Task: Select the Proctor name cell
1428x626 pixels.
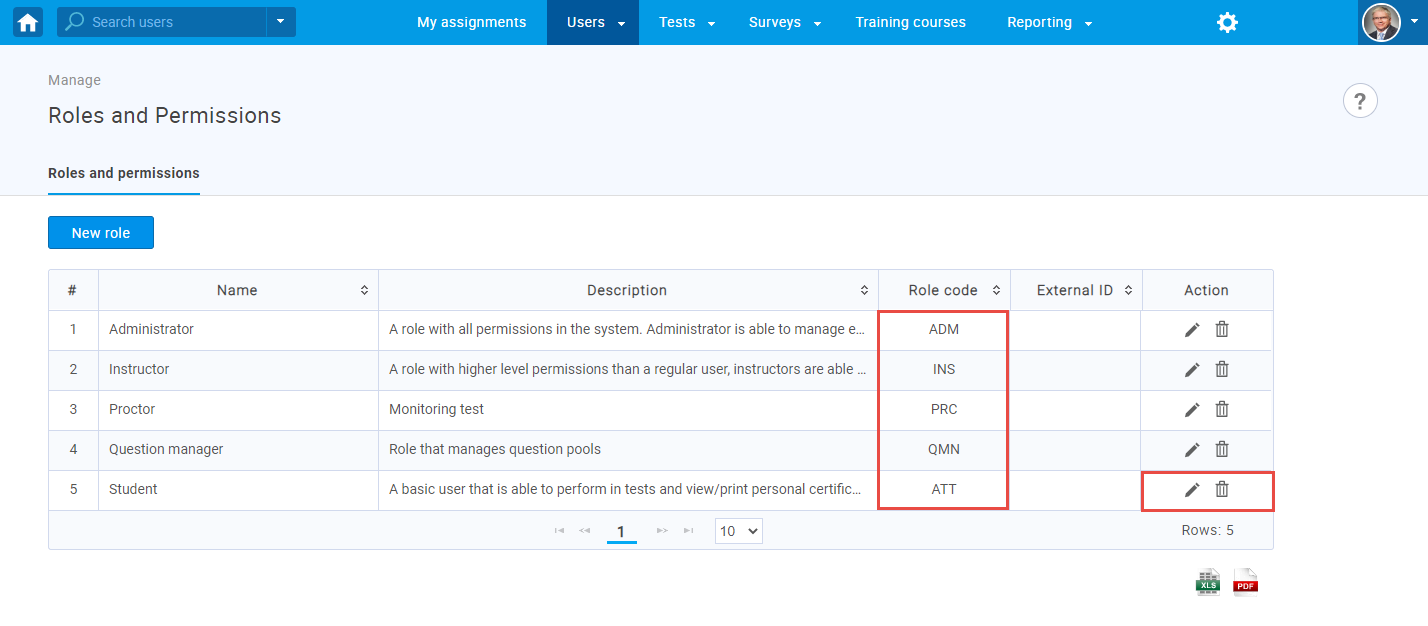Action: pos(238,410)
